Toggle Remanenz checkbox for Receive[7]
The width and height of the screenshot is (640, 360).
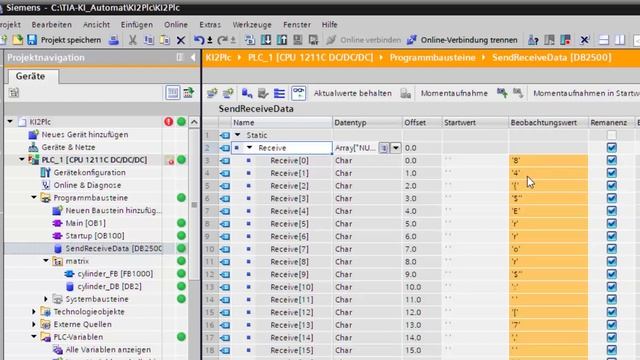pyautogui.click(x=611, y=249)
